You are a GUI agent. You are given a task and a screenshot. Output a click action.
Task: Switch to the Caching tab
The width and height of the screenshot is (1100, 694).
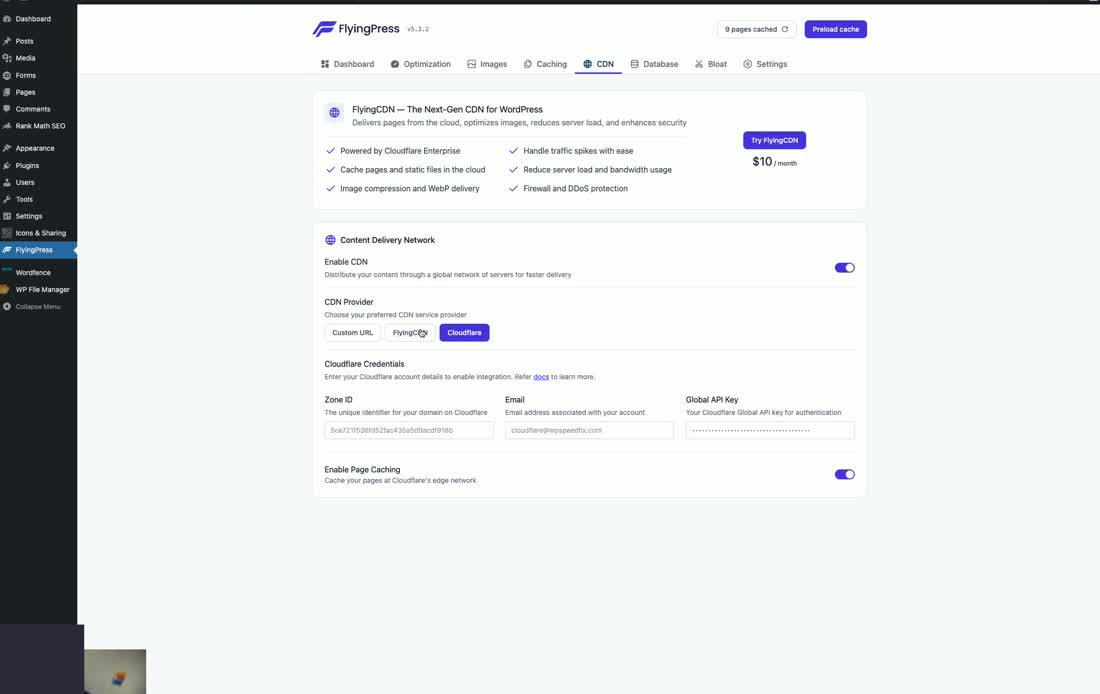545,64
